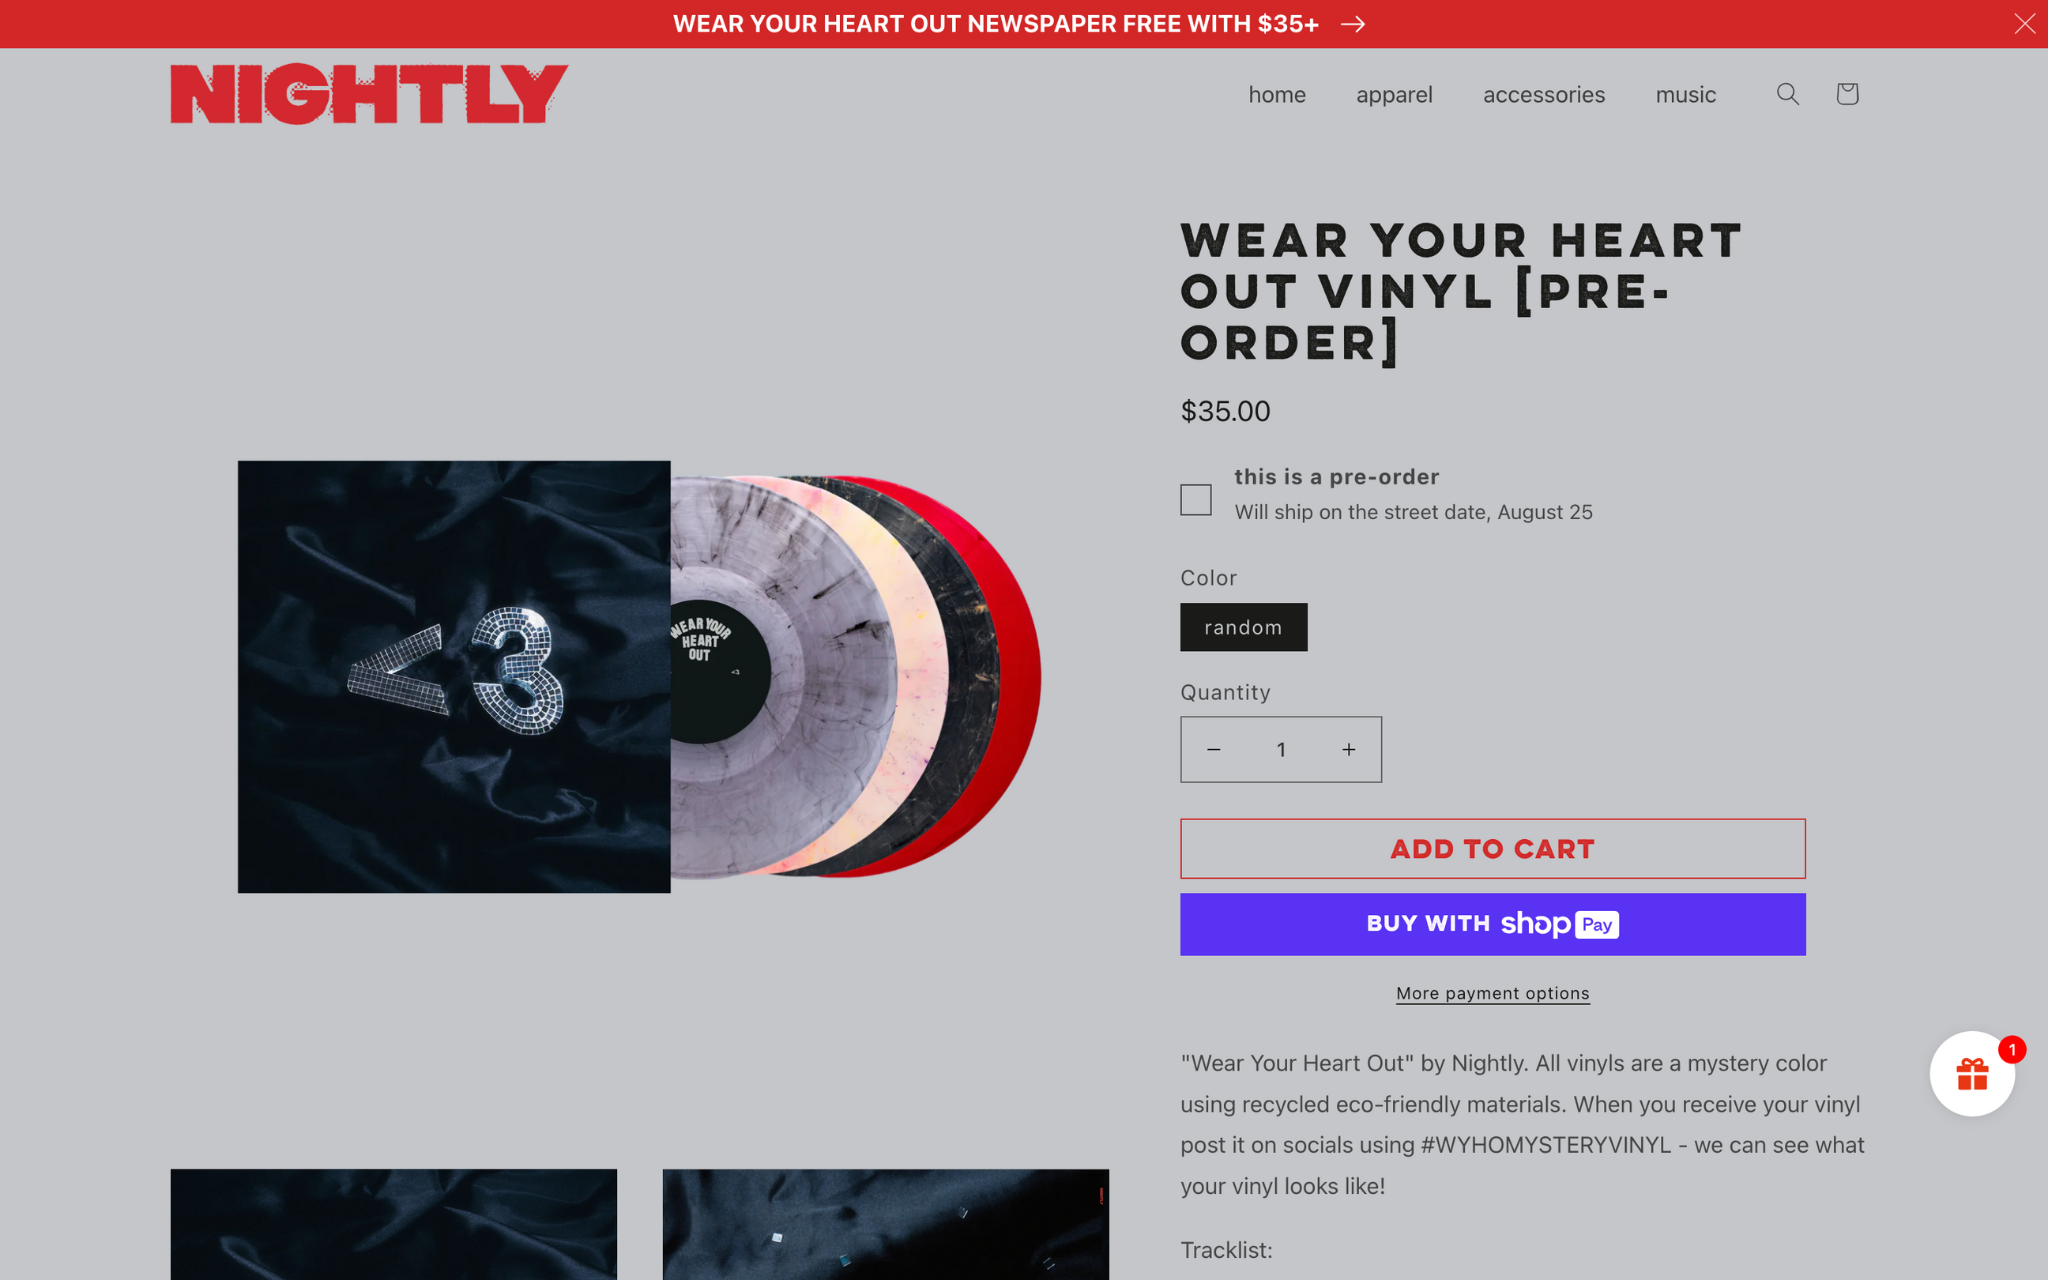The image size is (2048, 1280).
Task: Open More payment options link
Action: (x=1493, y=993)
